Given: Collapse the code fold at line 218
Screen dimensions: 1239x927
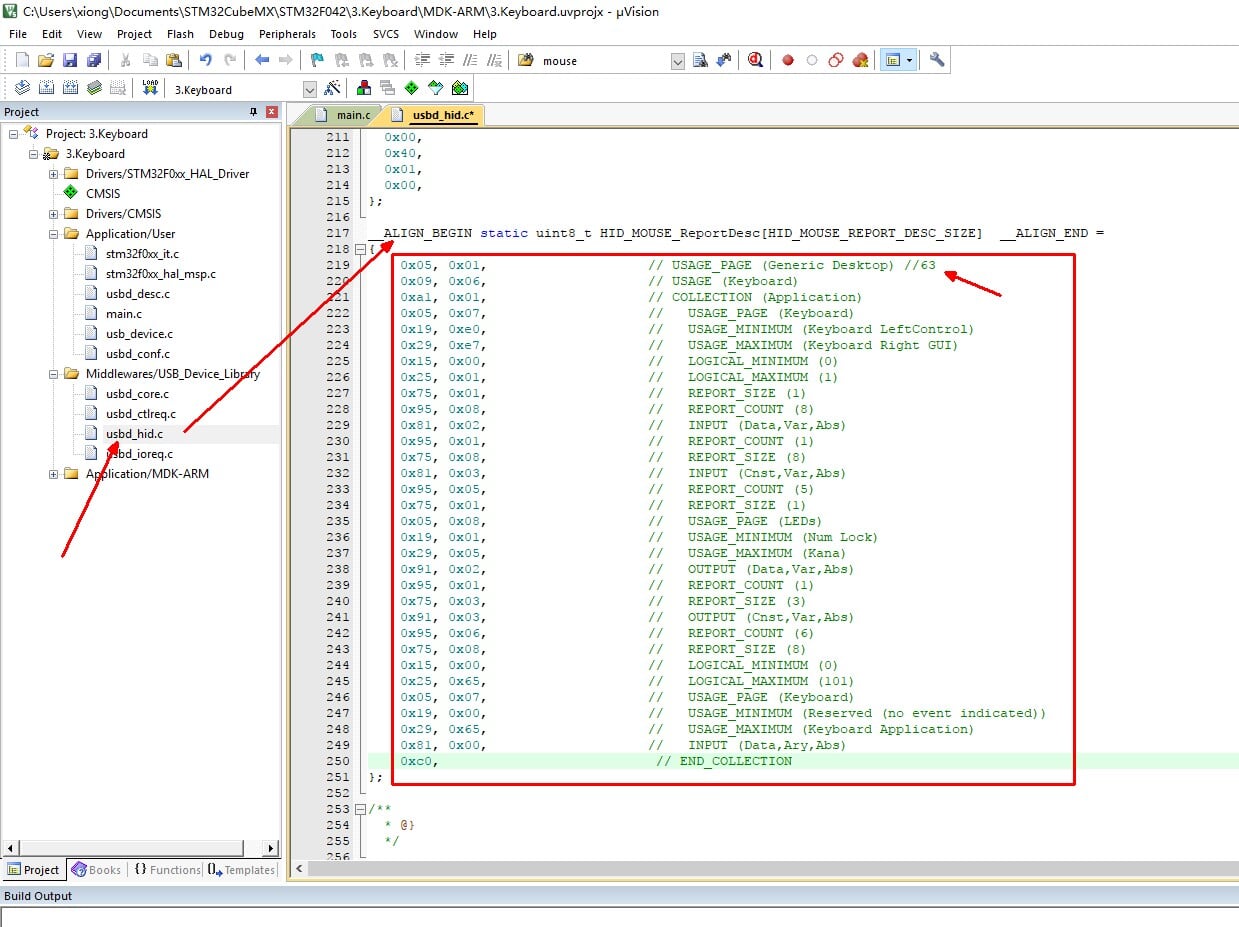Looking at the screenshot, I should coord(359,249).
